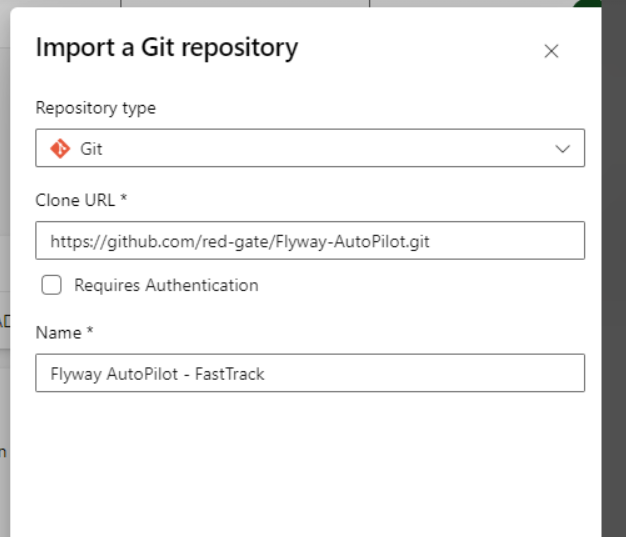626x537 pixels.
Task: Expand the Repository type chevron arrow
Action: point(563,148)
